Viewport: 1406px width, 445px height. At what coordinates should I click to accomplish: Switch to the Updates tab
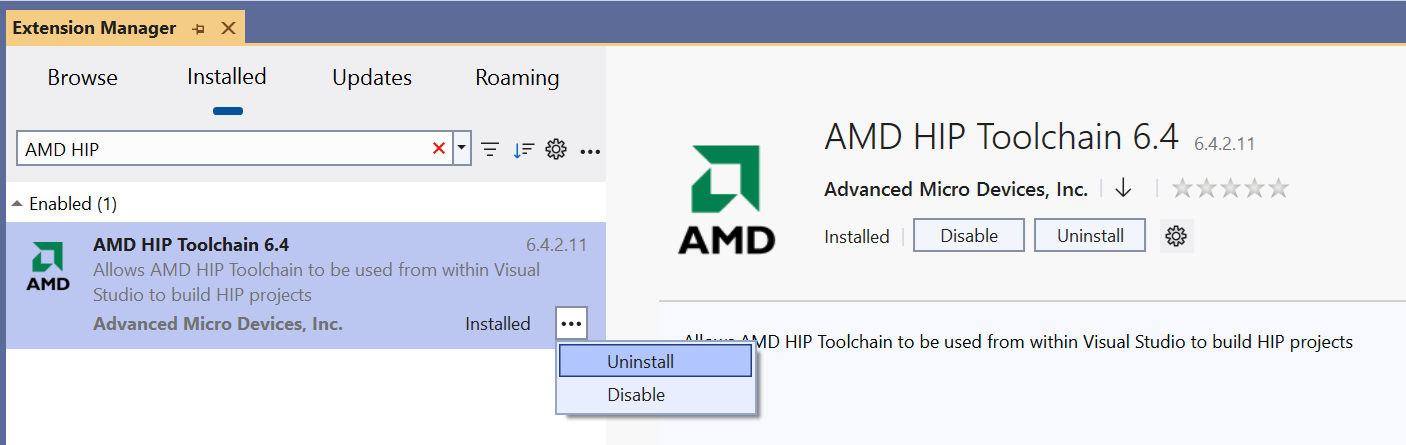[372, 78]
